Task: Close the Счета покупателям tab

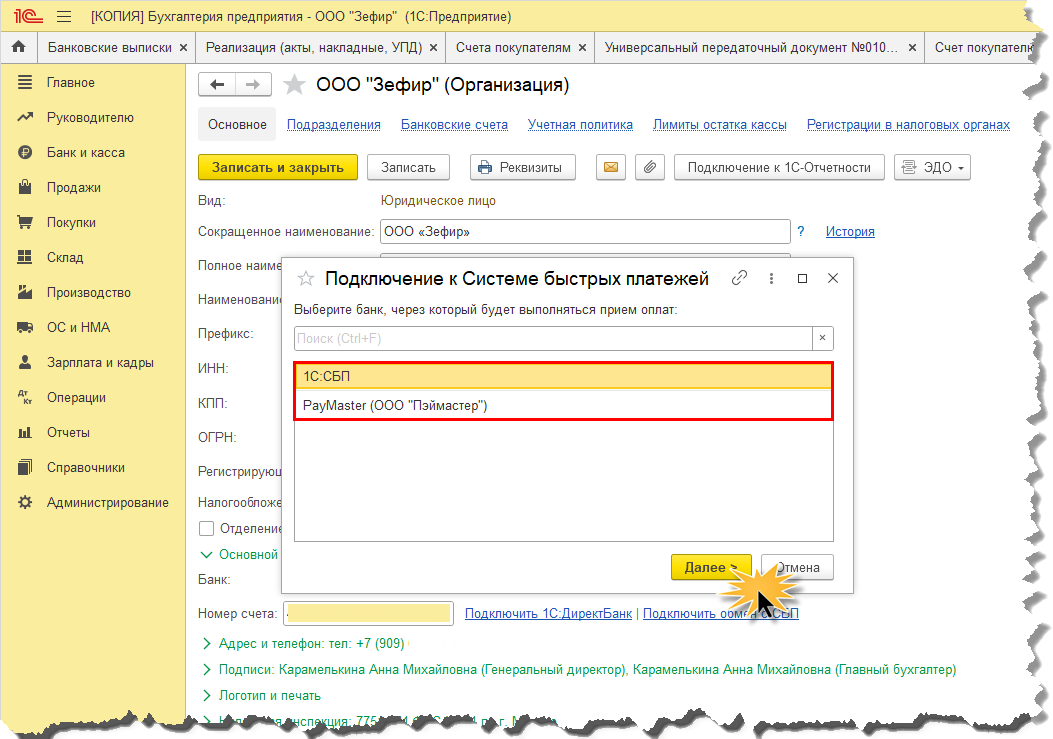Action: [582, 48]
